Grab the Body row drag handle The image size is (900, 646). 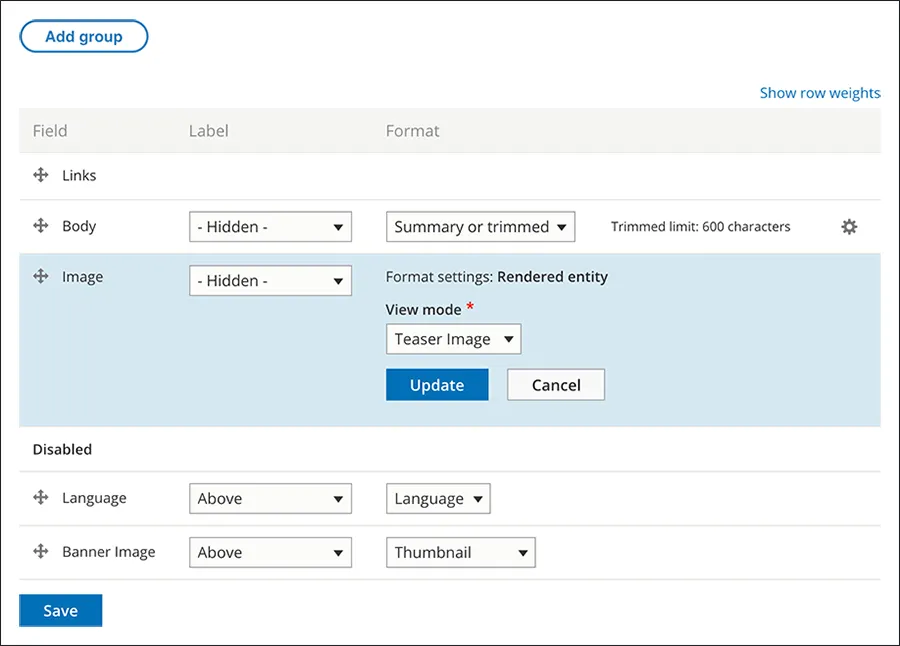point(40,226)
